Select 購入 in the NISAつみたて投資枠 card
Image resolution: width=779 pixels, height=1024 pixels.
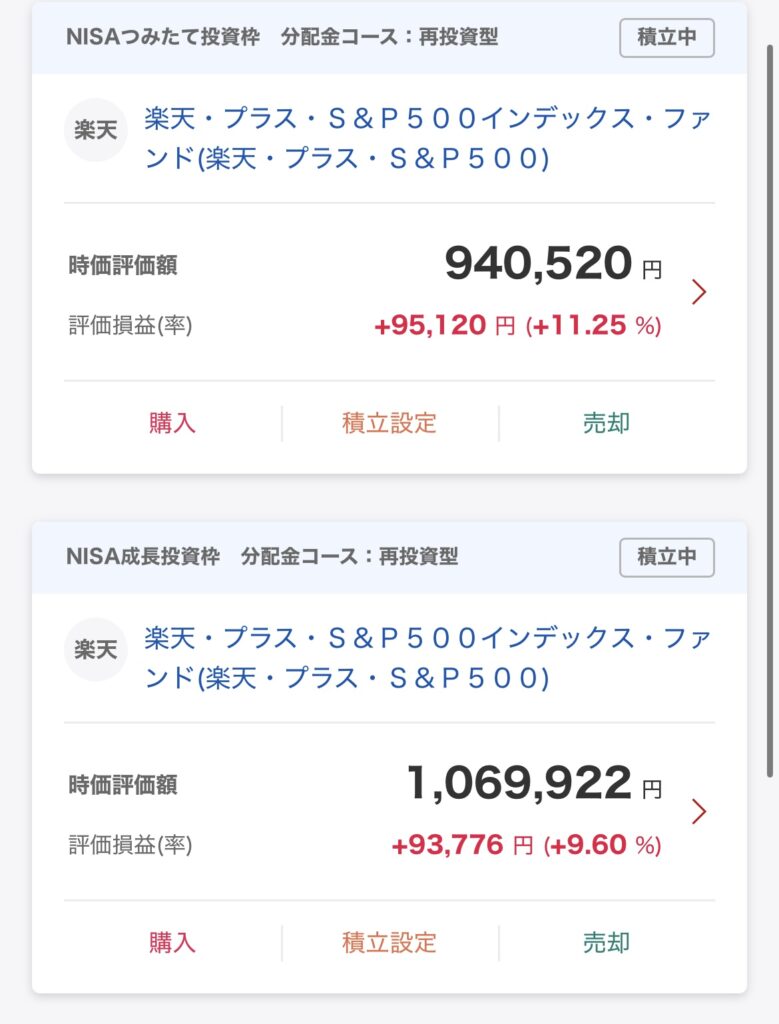172,423
